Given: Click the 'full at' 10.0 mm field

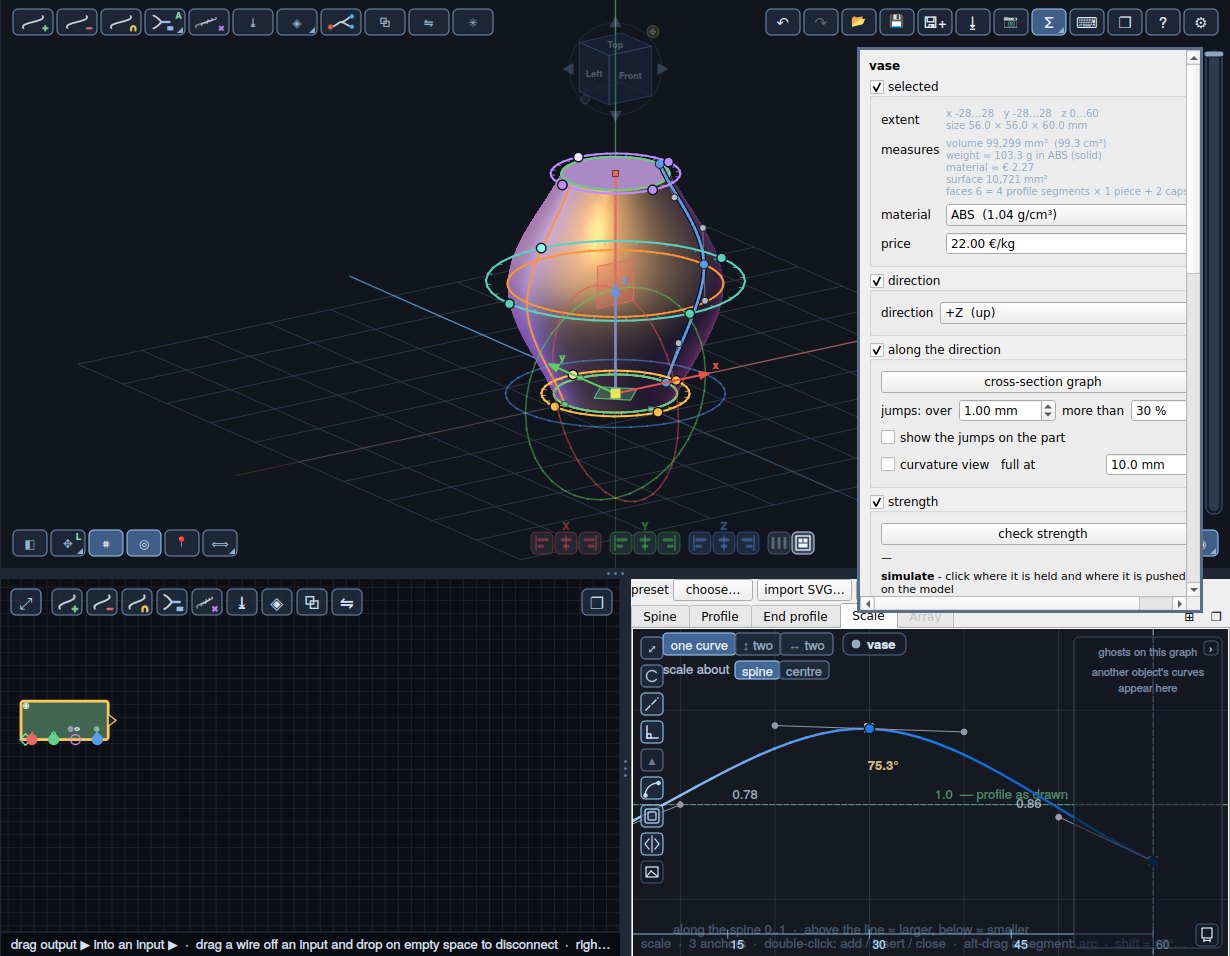Looking at the screenshot, I should tap(1146, 464).
